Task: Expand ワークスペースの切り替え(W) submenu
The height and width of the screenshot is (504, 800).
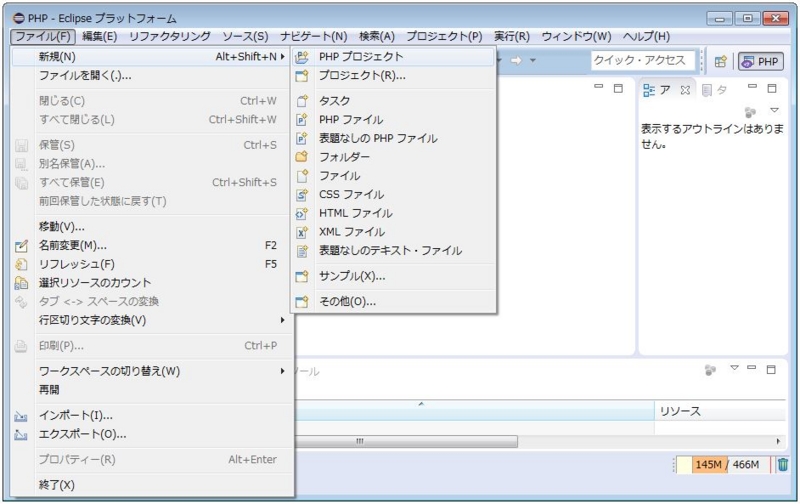Action: point(282,371)
